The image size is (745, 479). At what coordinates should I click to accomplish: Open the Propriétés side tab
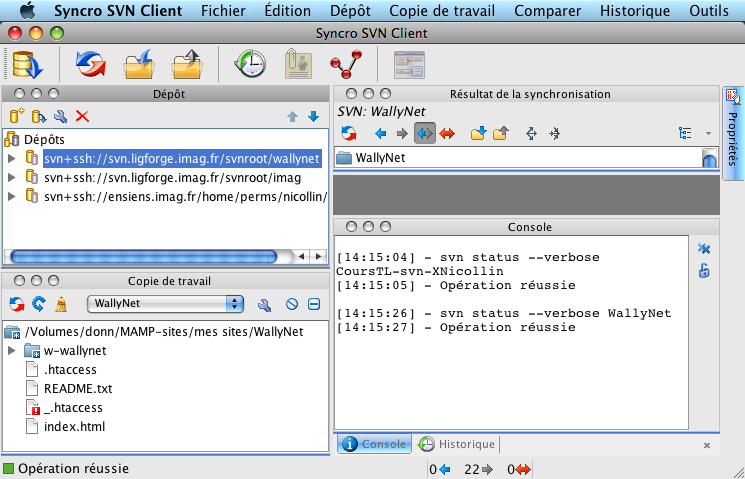point(733,134)
